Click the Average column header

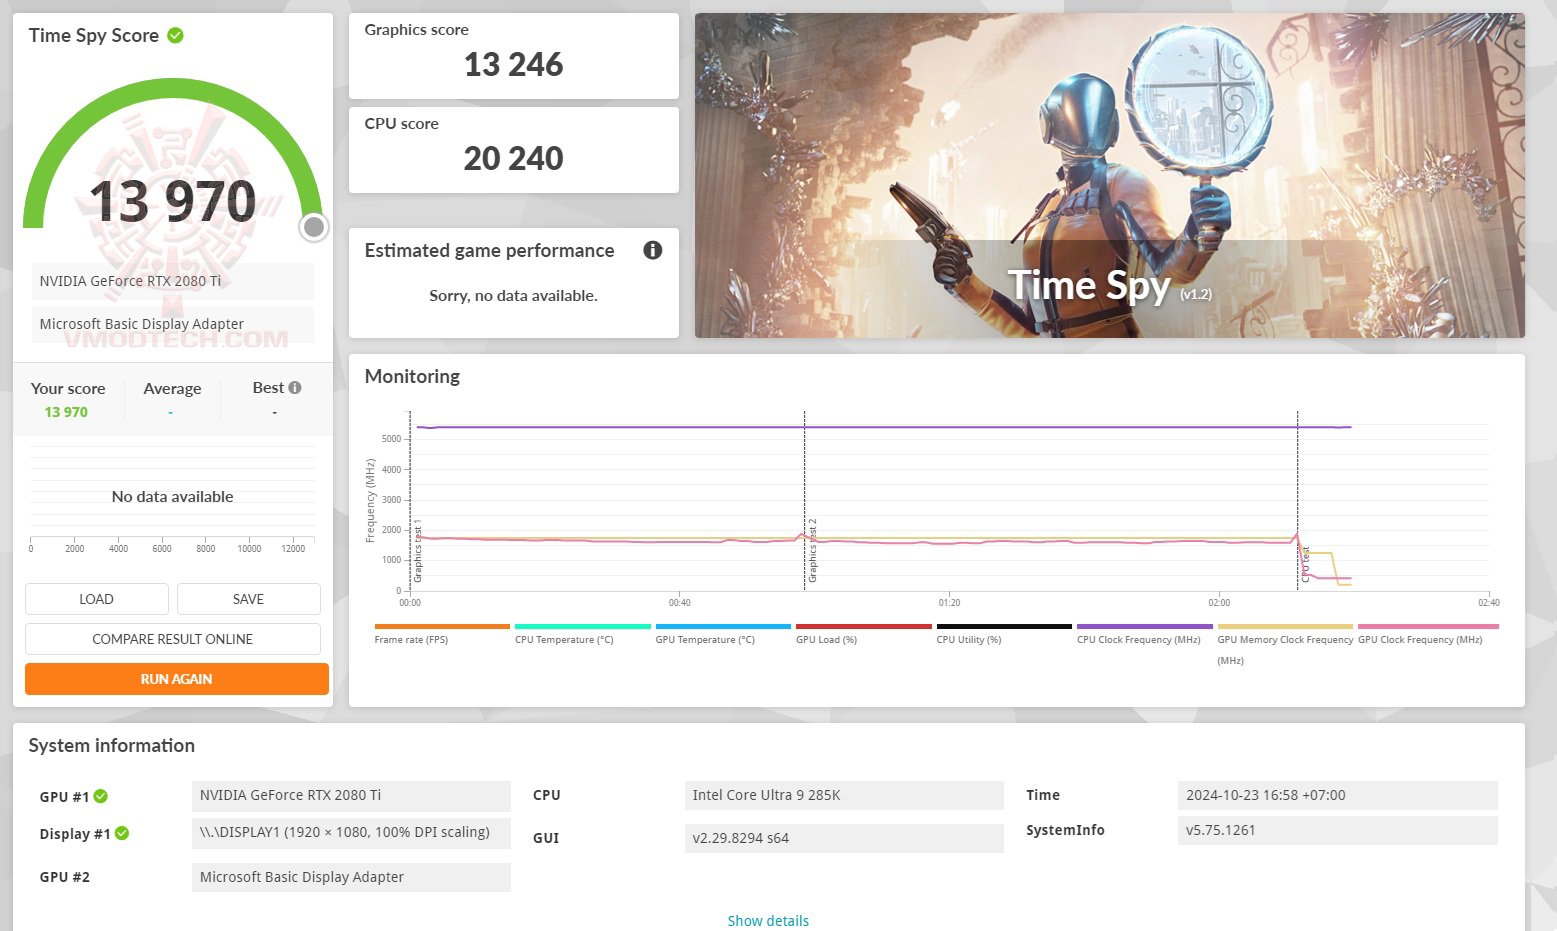click(172, 389)
